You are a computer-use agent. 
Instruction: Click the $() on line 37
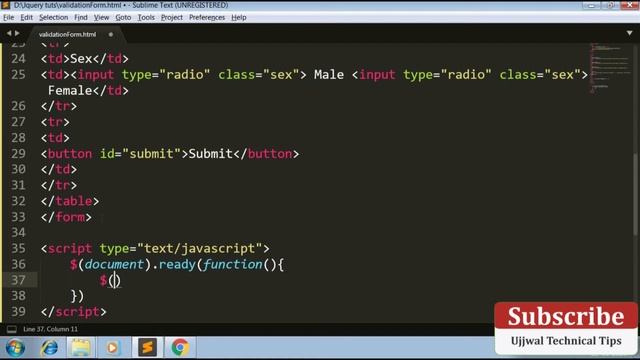[x=110, y=280]
